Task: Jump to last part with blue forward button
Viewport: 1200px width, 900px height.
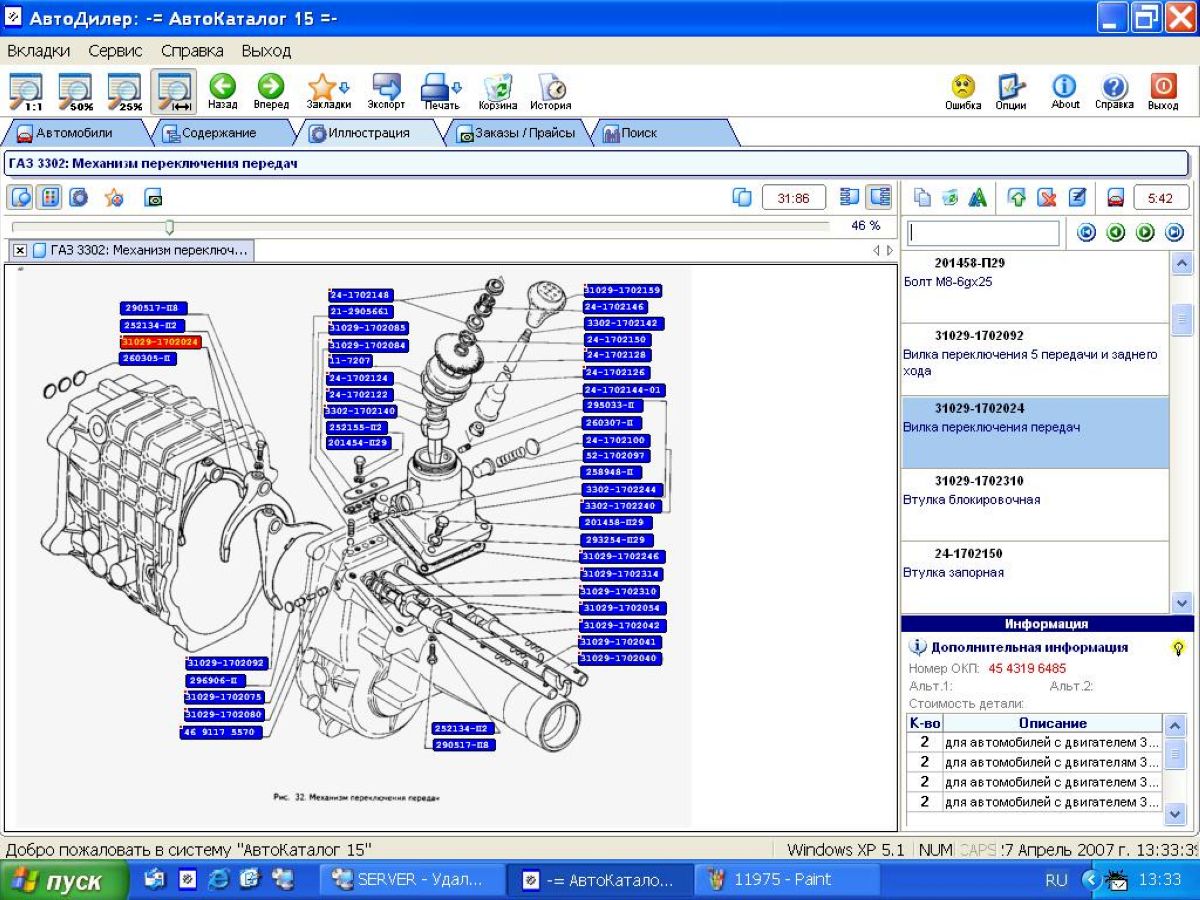Action: click(1175, 233)
